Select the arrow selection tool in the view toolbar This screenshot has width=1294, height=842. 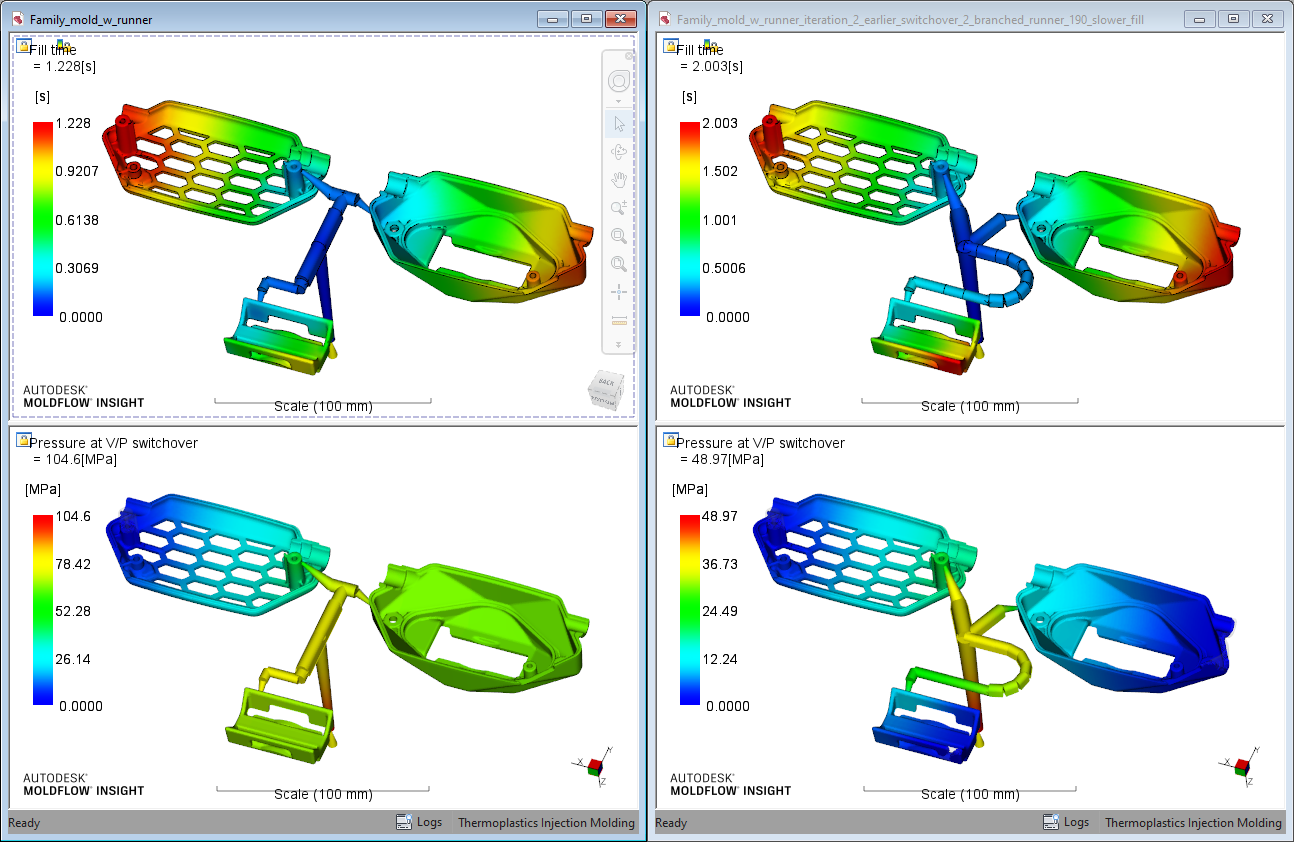(x=618, y=123)
